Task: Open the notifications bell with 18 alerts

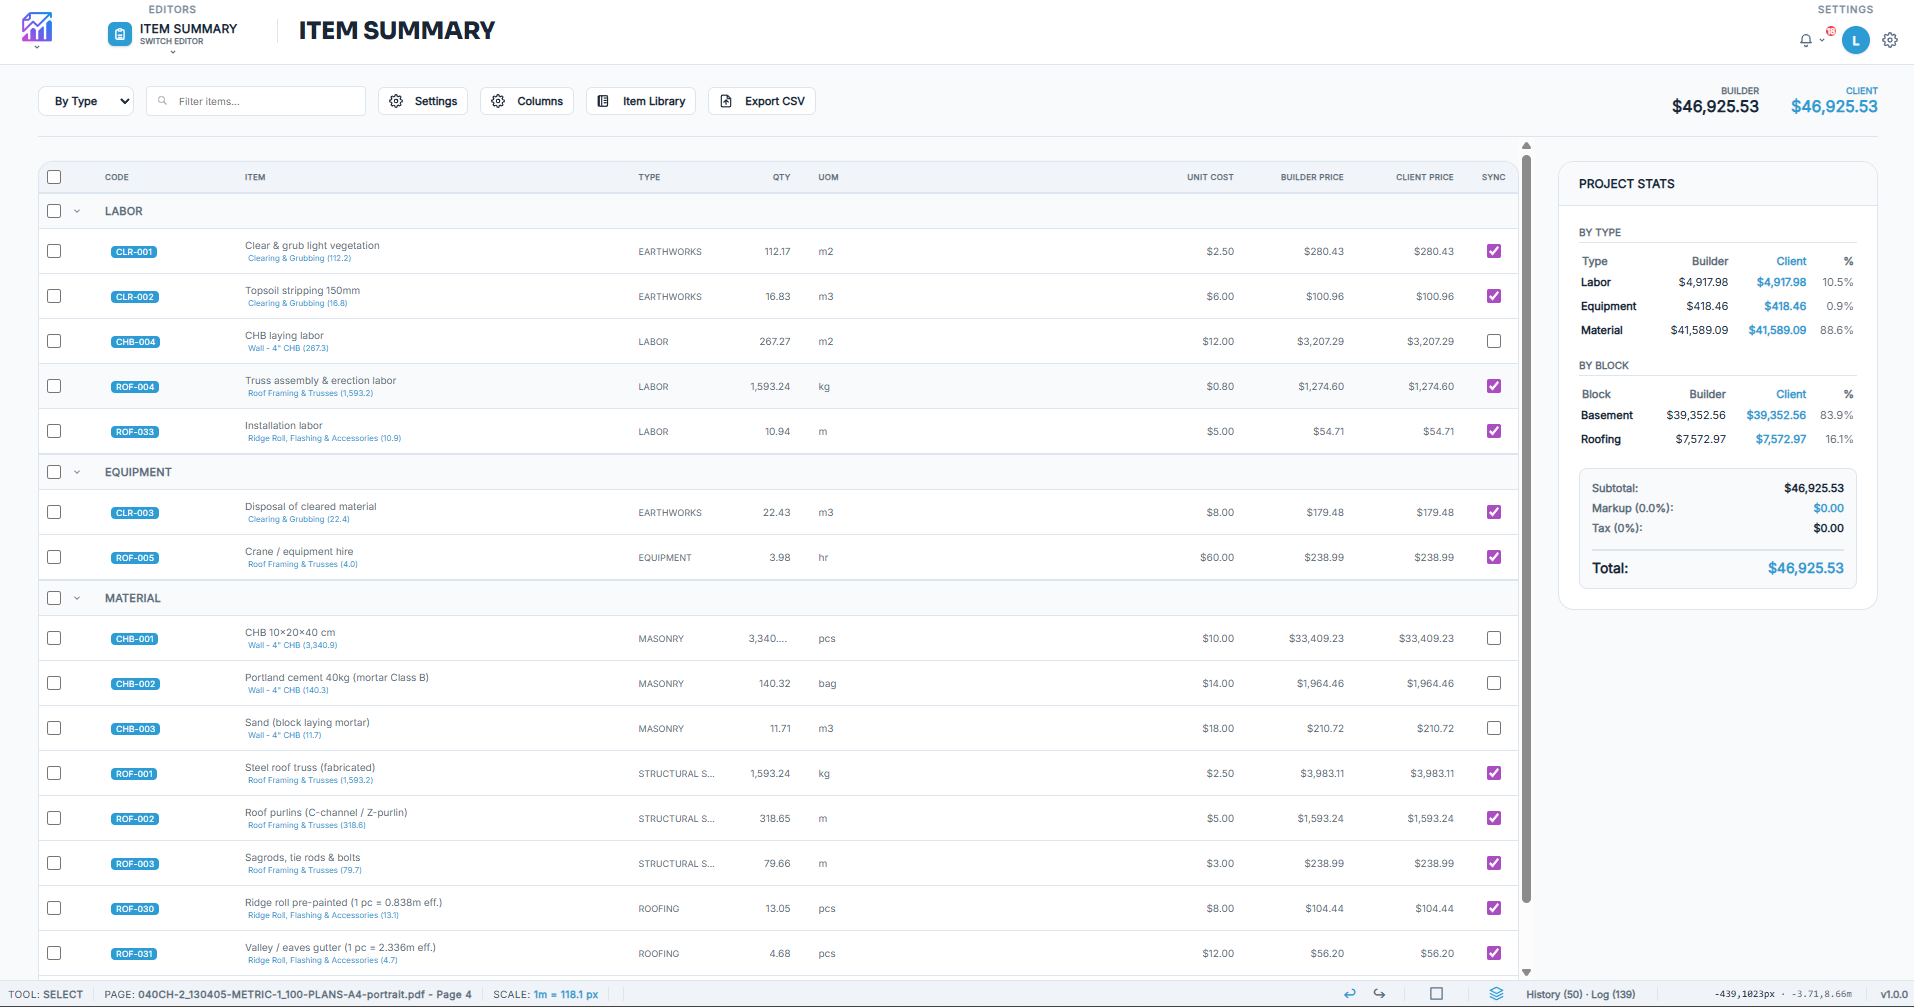Action: (1805, 40)
